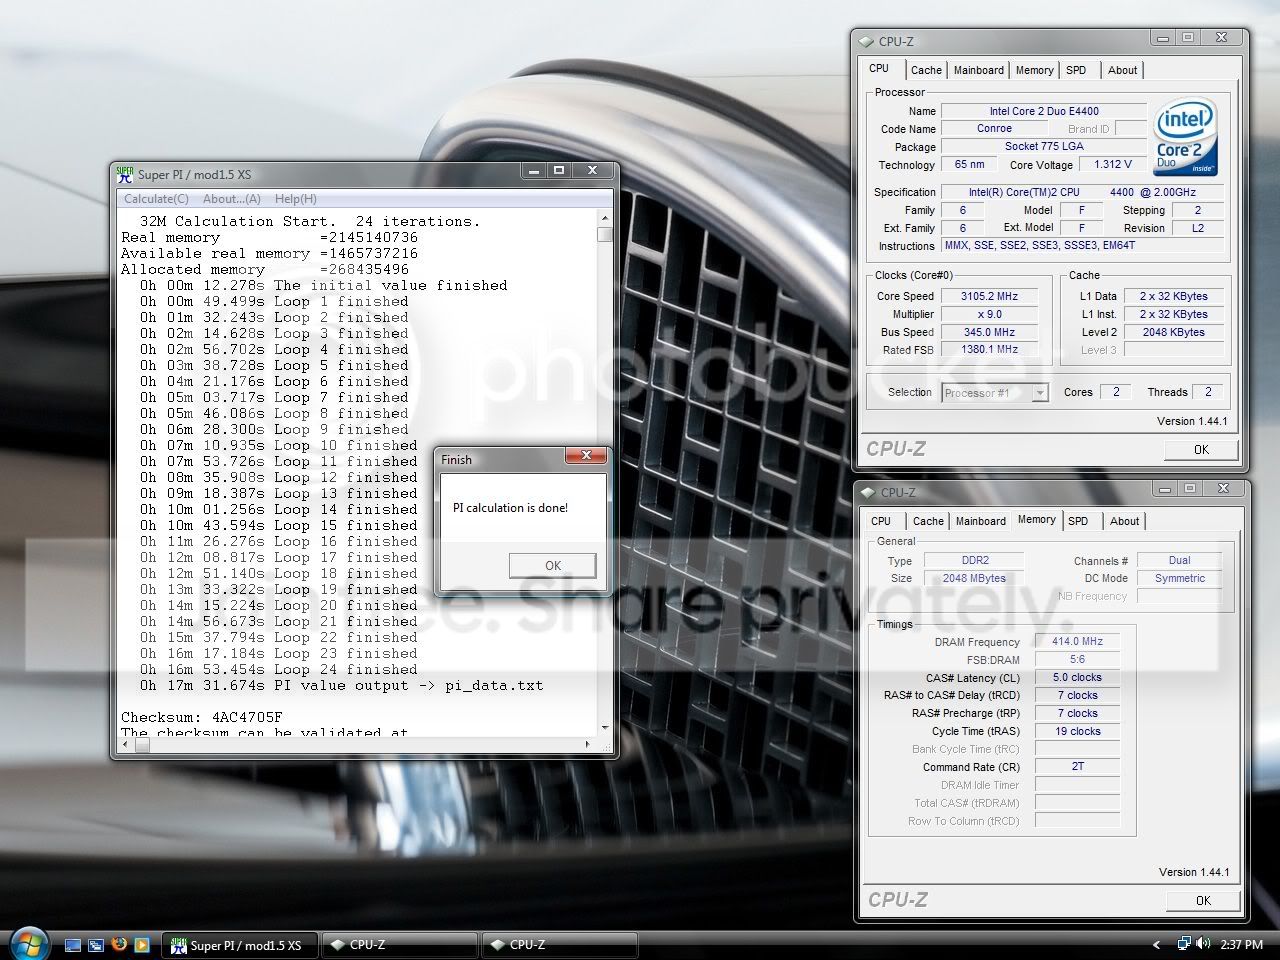Click the Super PI scrollbar down arrow
1280x960 pixels.
coord(605,727)
